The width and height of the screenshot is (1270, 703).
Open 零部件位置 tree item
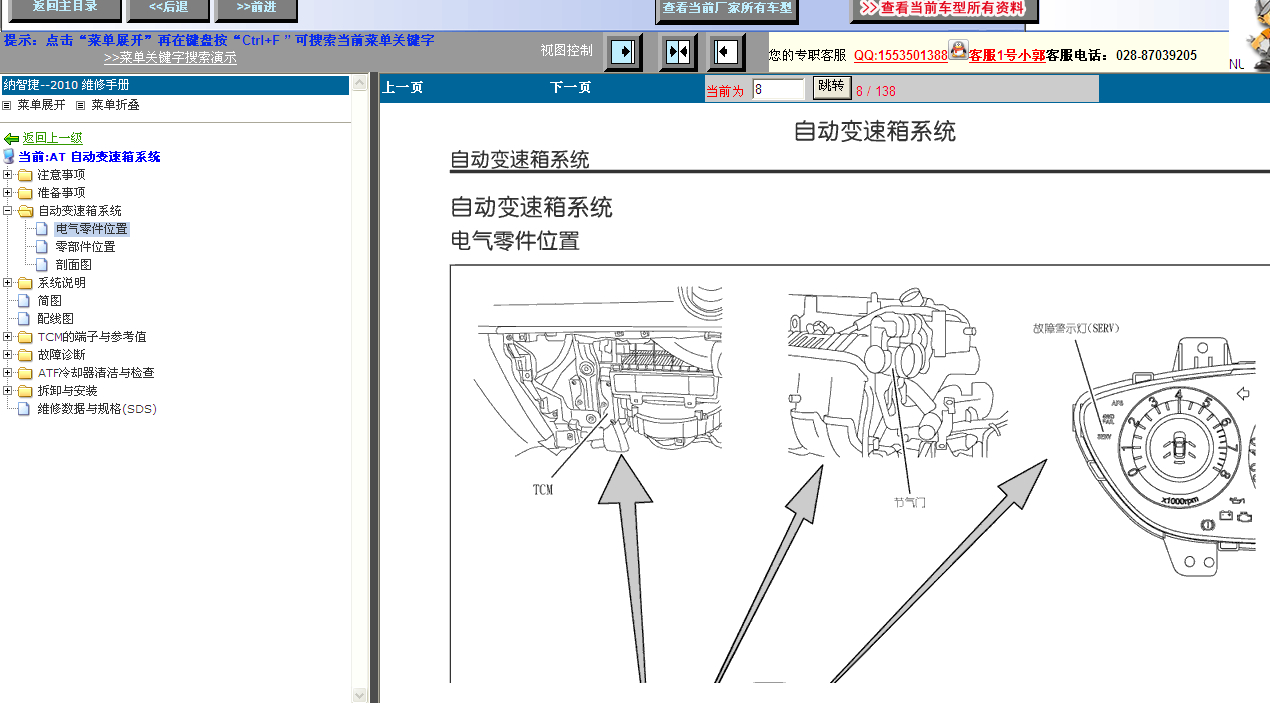coord(85,247)
